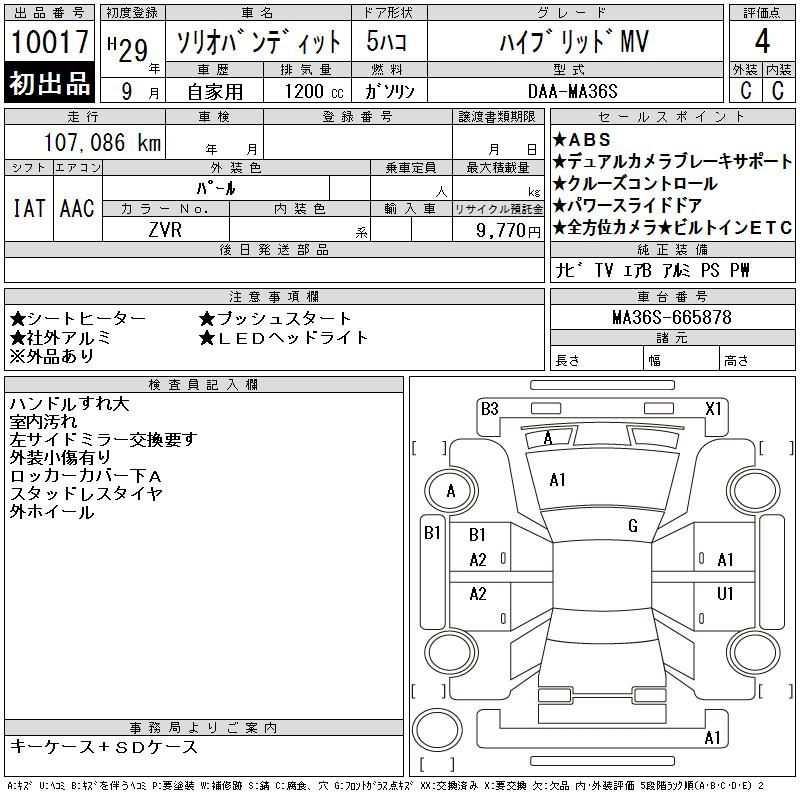
Task: Click the mileage 107,086 km
Action: pyautogui.click(x=103, y=142)
